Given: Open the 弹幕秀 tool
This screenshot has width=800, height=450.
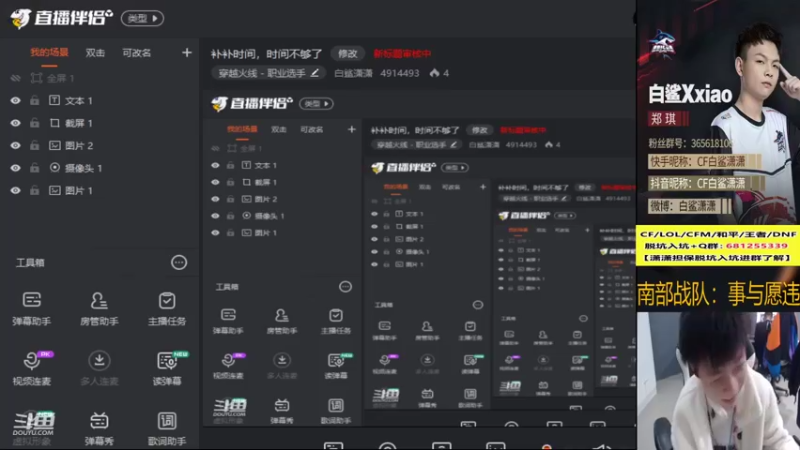Looking at the screenshot, I should click(99, 429).
